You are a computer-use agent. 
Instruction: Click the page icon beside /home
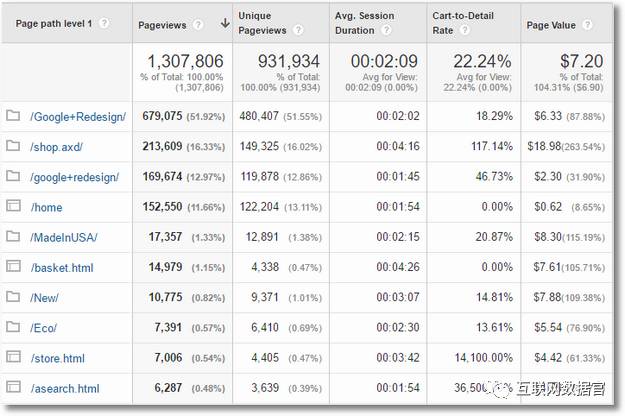(13, 206)
